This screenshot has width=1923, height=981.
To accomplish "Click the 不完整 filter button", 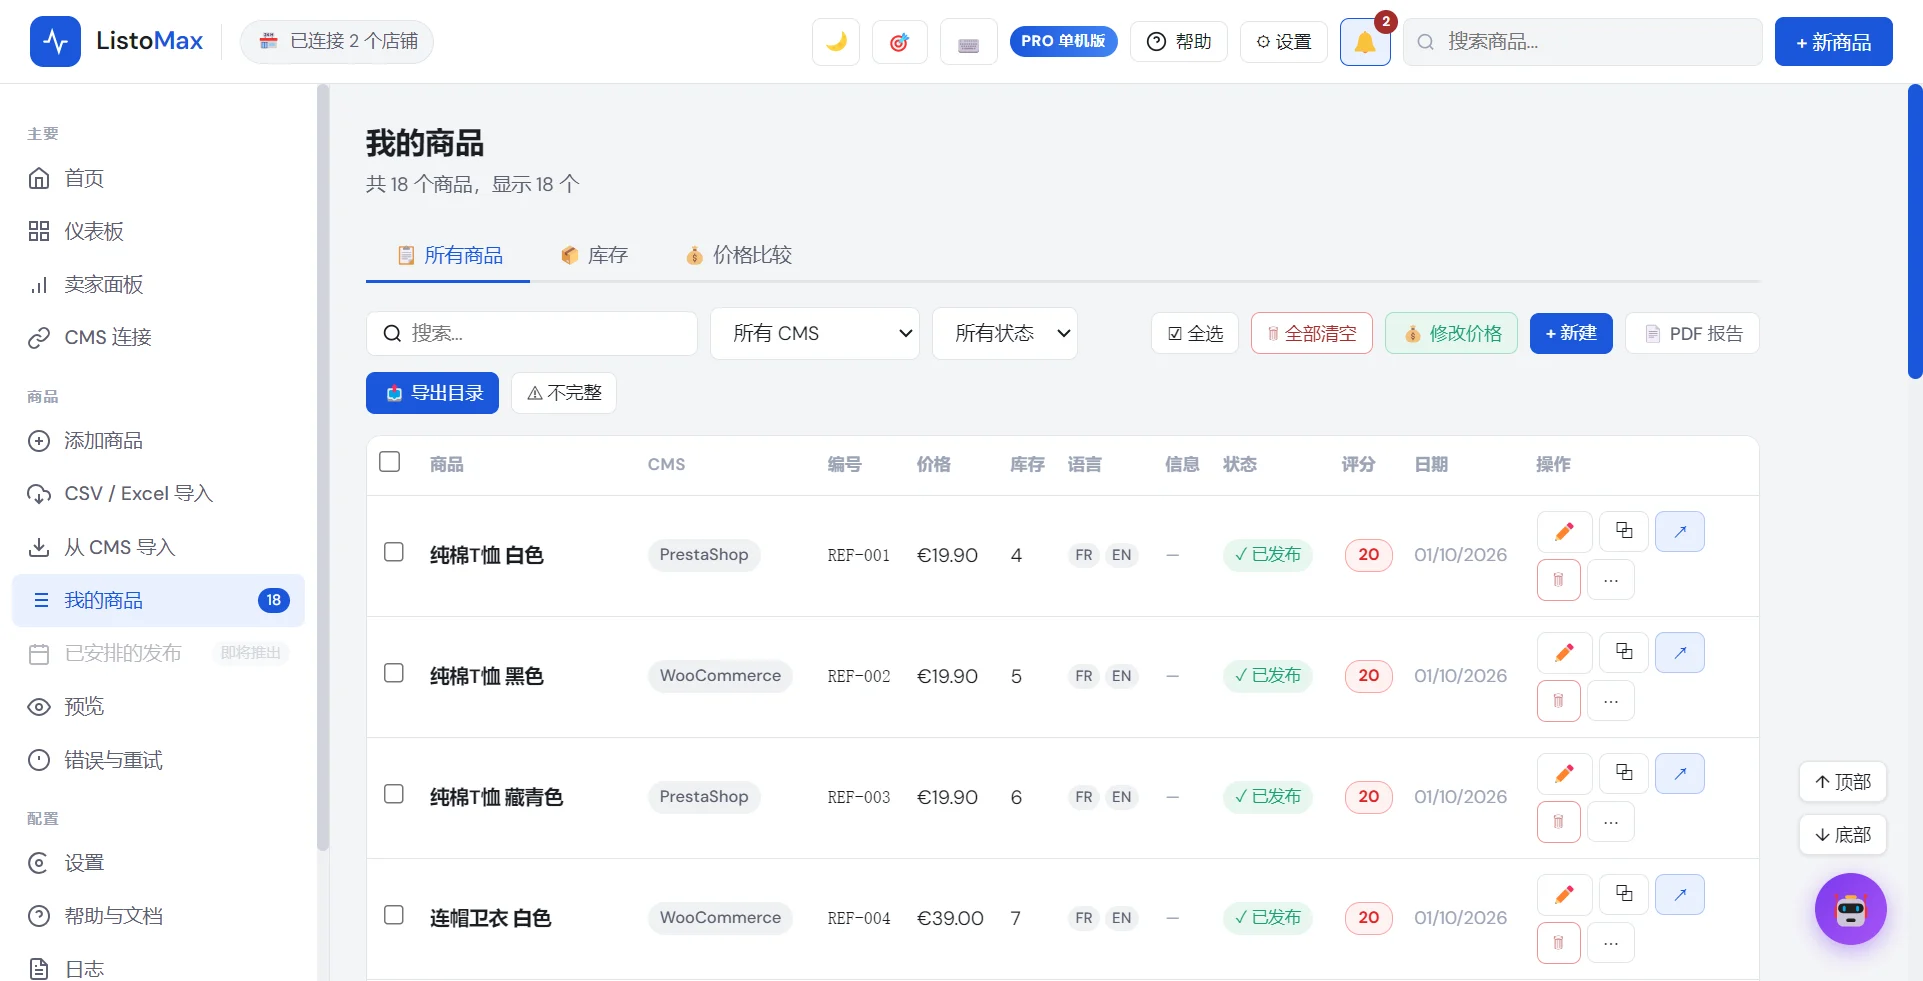I will point(564,393).
